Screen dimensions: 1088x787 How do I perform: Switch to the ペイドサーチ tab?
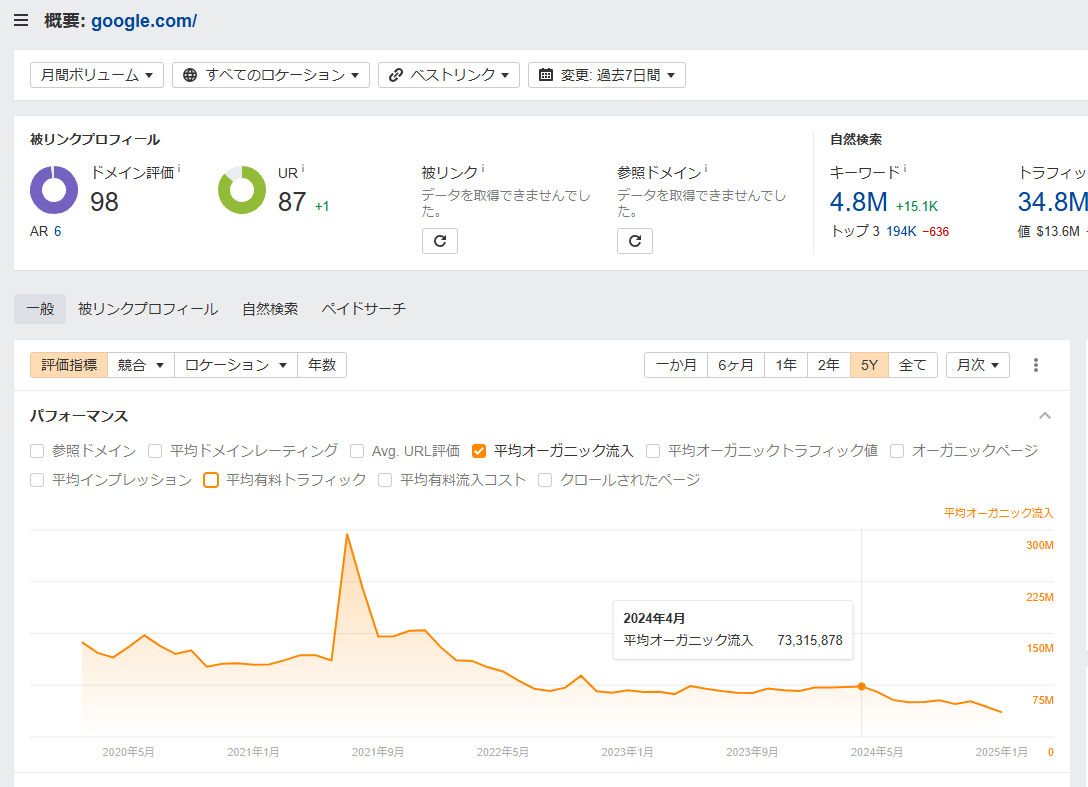[364, 309]
